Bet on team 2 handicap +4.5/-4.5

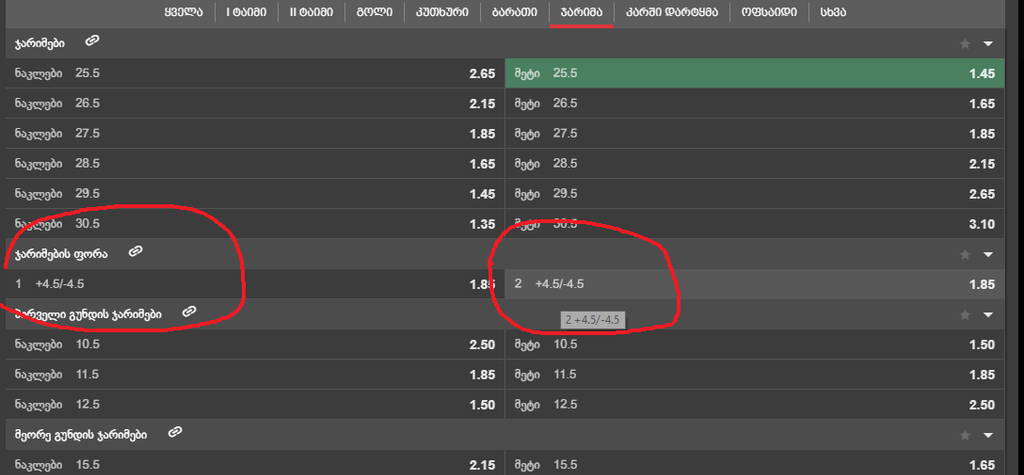point(755,284)
